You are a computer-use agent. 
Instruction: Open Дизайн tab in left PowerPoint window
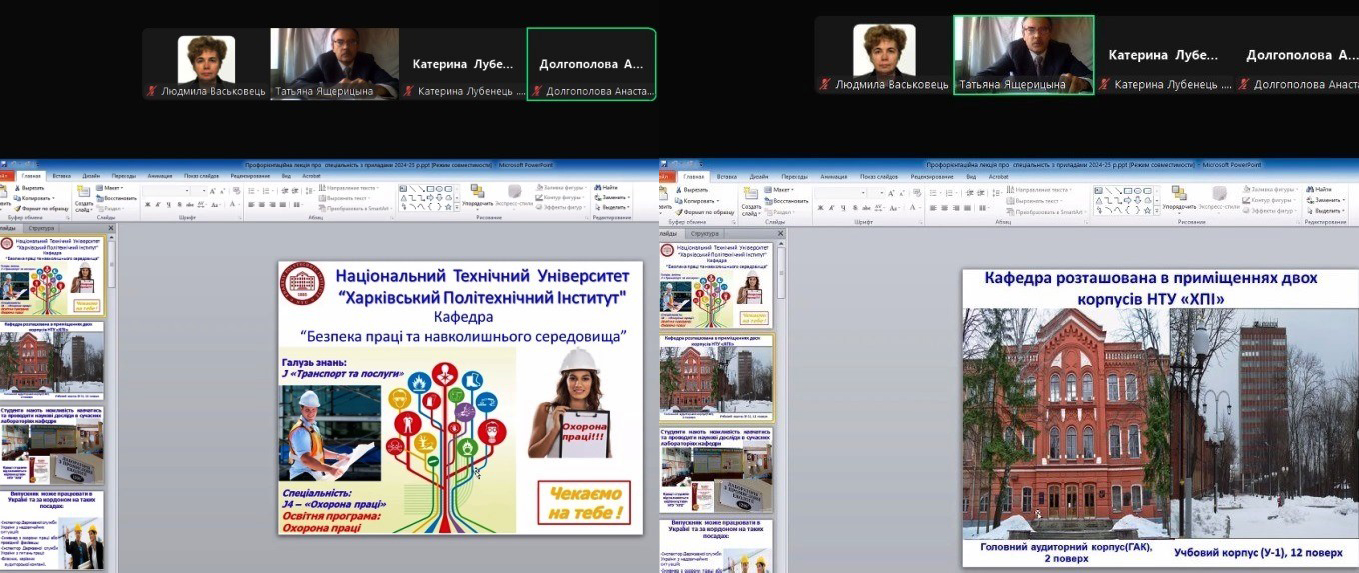(91, 176)
